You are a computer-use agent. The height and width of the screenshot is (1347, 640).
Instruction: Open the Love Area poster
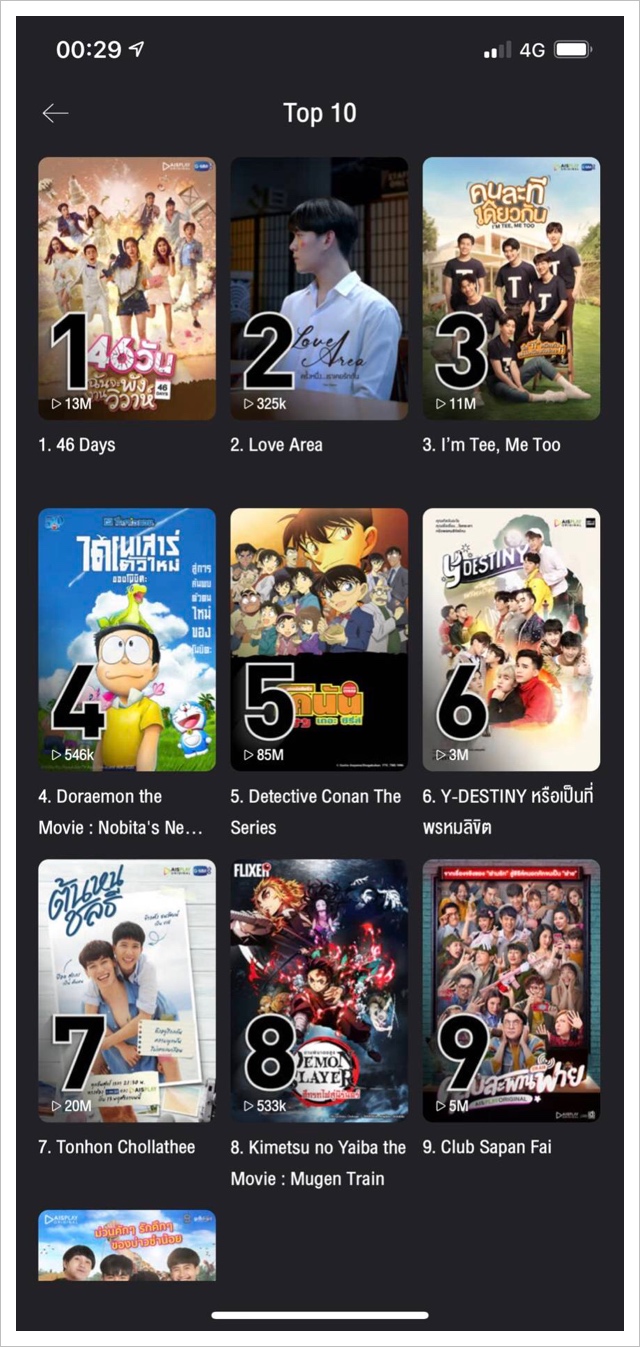click(x=319, y=288)
